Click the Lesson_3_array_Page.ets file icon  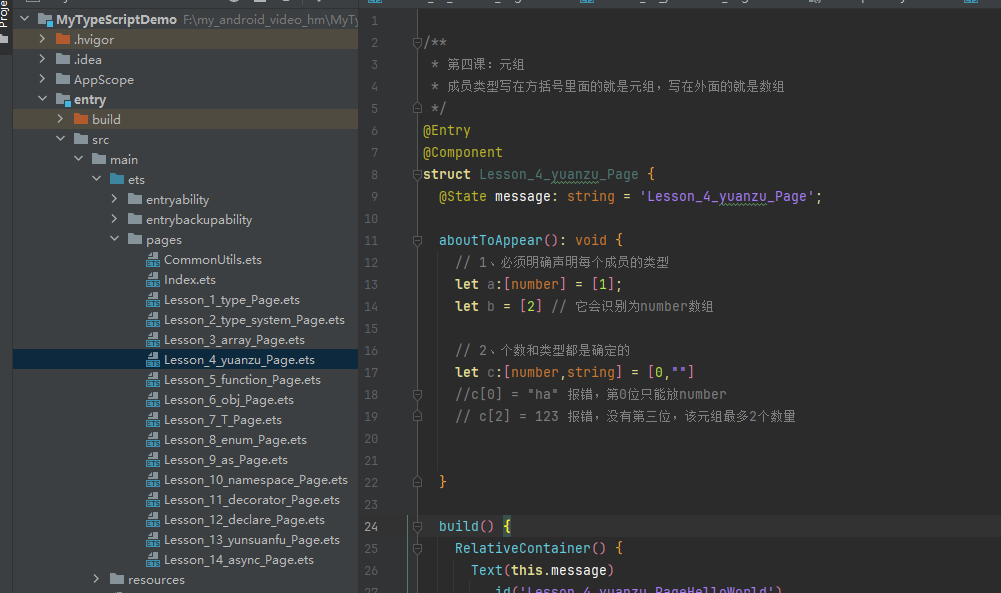[x=153, y=340]
